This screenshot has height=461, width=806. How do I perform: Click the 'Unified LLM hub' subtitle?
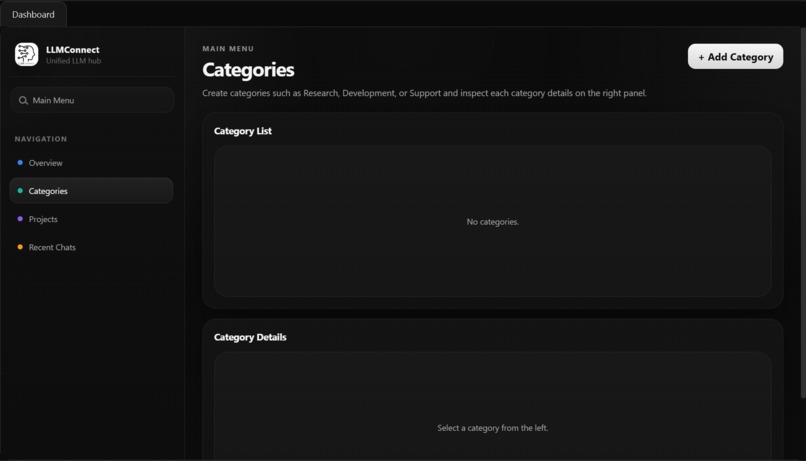pos(74,61)
